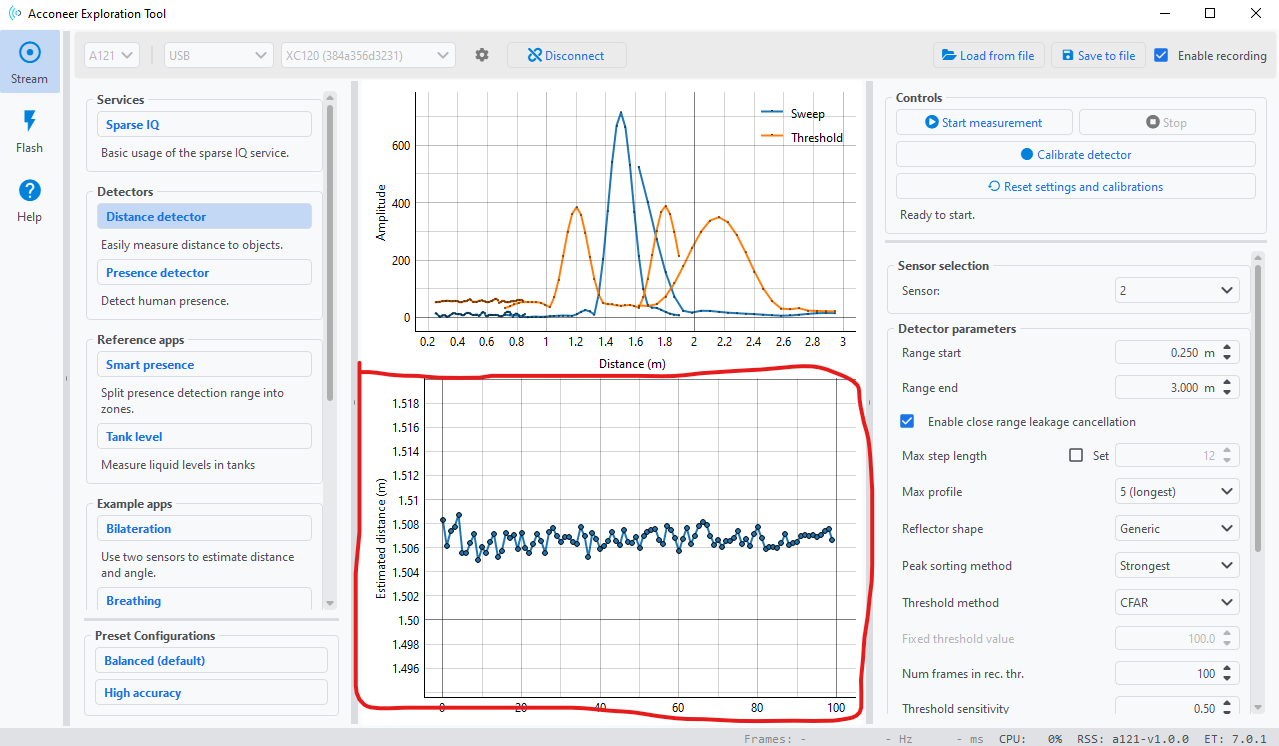The height and width of the screenshot is (746, 1279).
Task: Click the Threshold legend entry
Action: point(817,137)
